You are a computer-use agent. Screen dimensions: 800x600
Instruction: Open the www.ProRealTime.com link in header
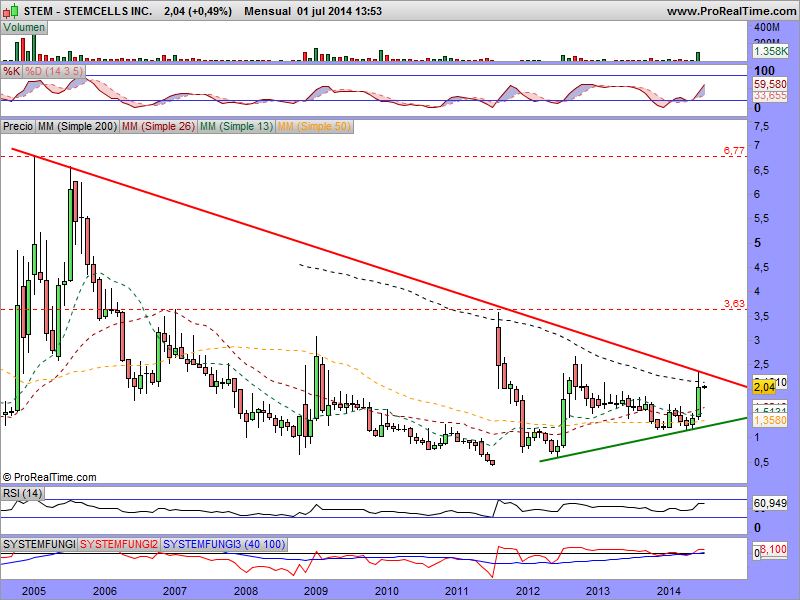733,11
